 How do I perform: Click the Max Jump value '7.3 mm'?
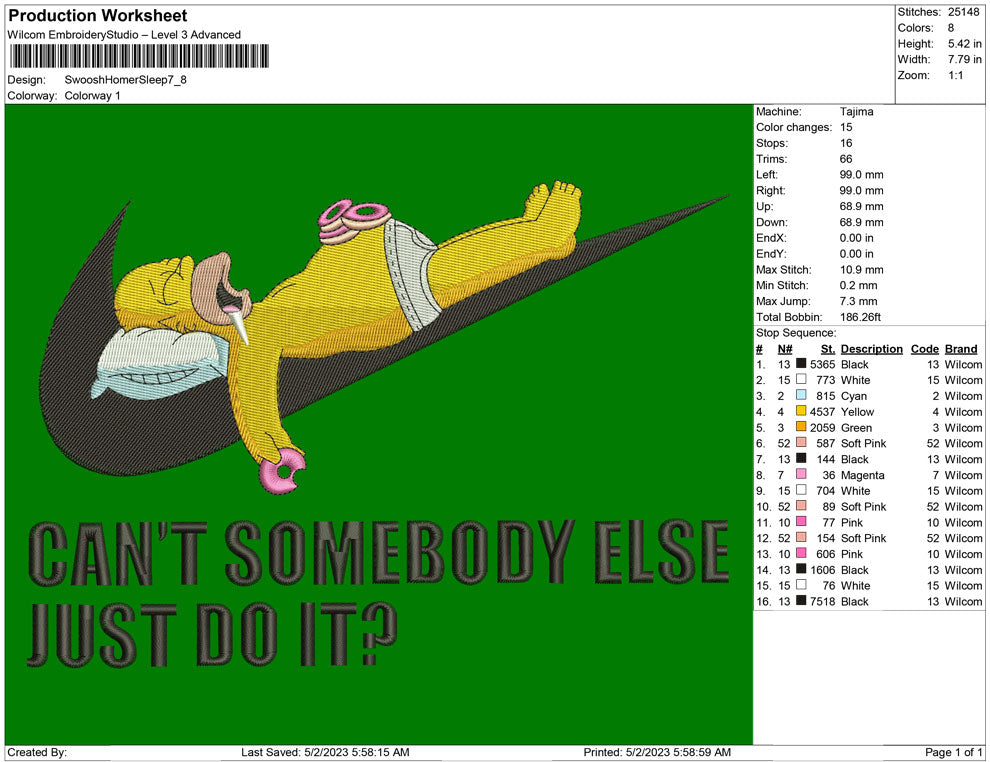pos(859,301)
